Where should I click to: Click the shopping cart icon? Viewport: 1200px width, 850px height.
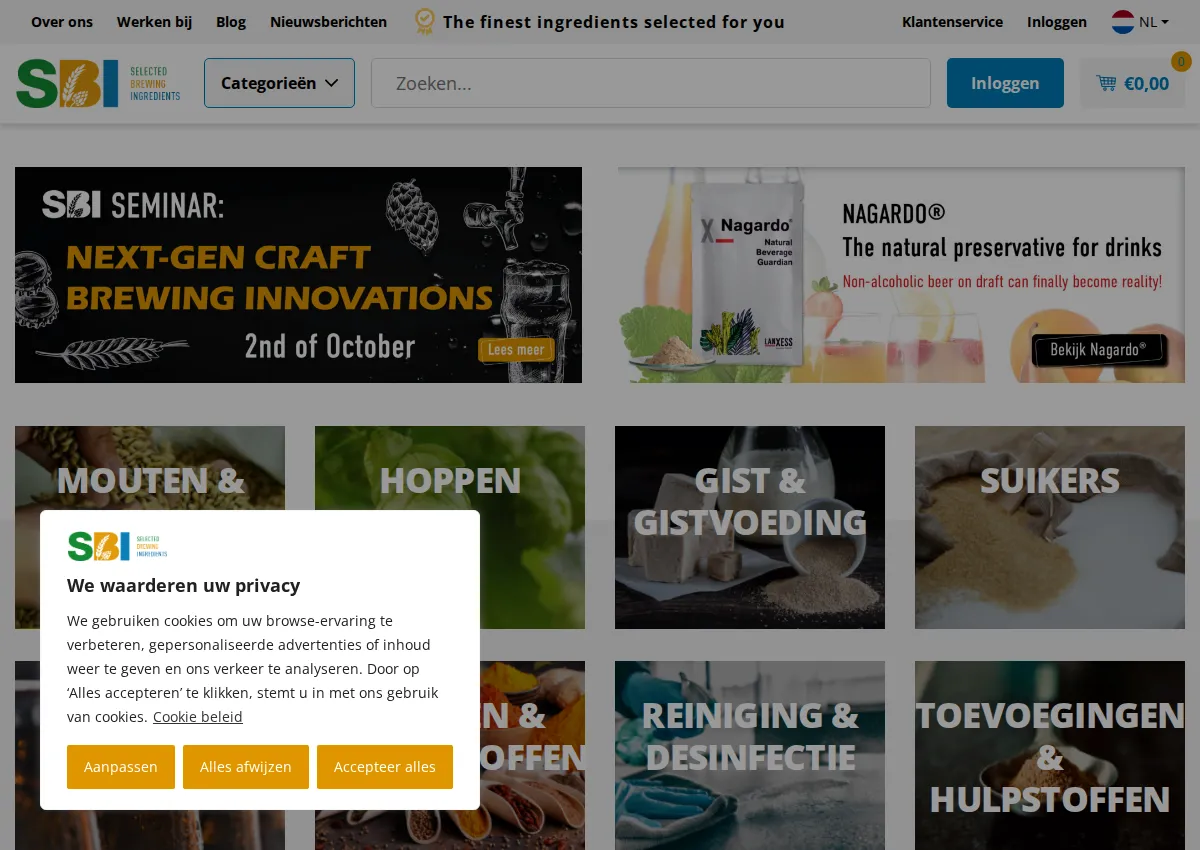click(x=1106, y=83)
